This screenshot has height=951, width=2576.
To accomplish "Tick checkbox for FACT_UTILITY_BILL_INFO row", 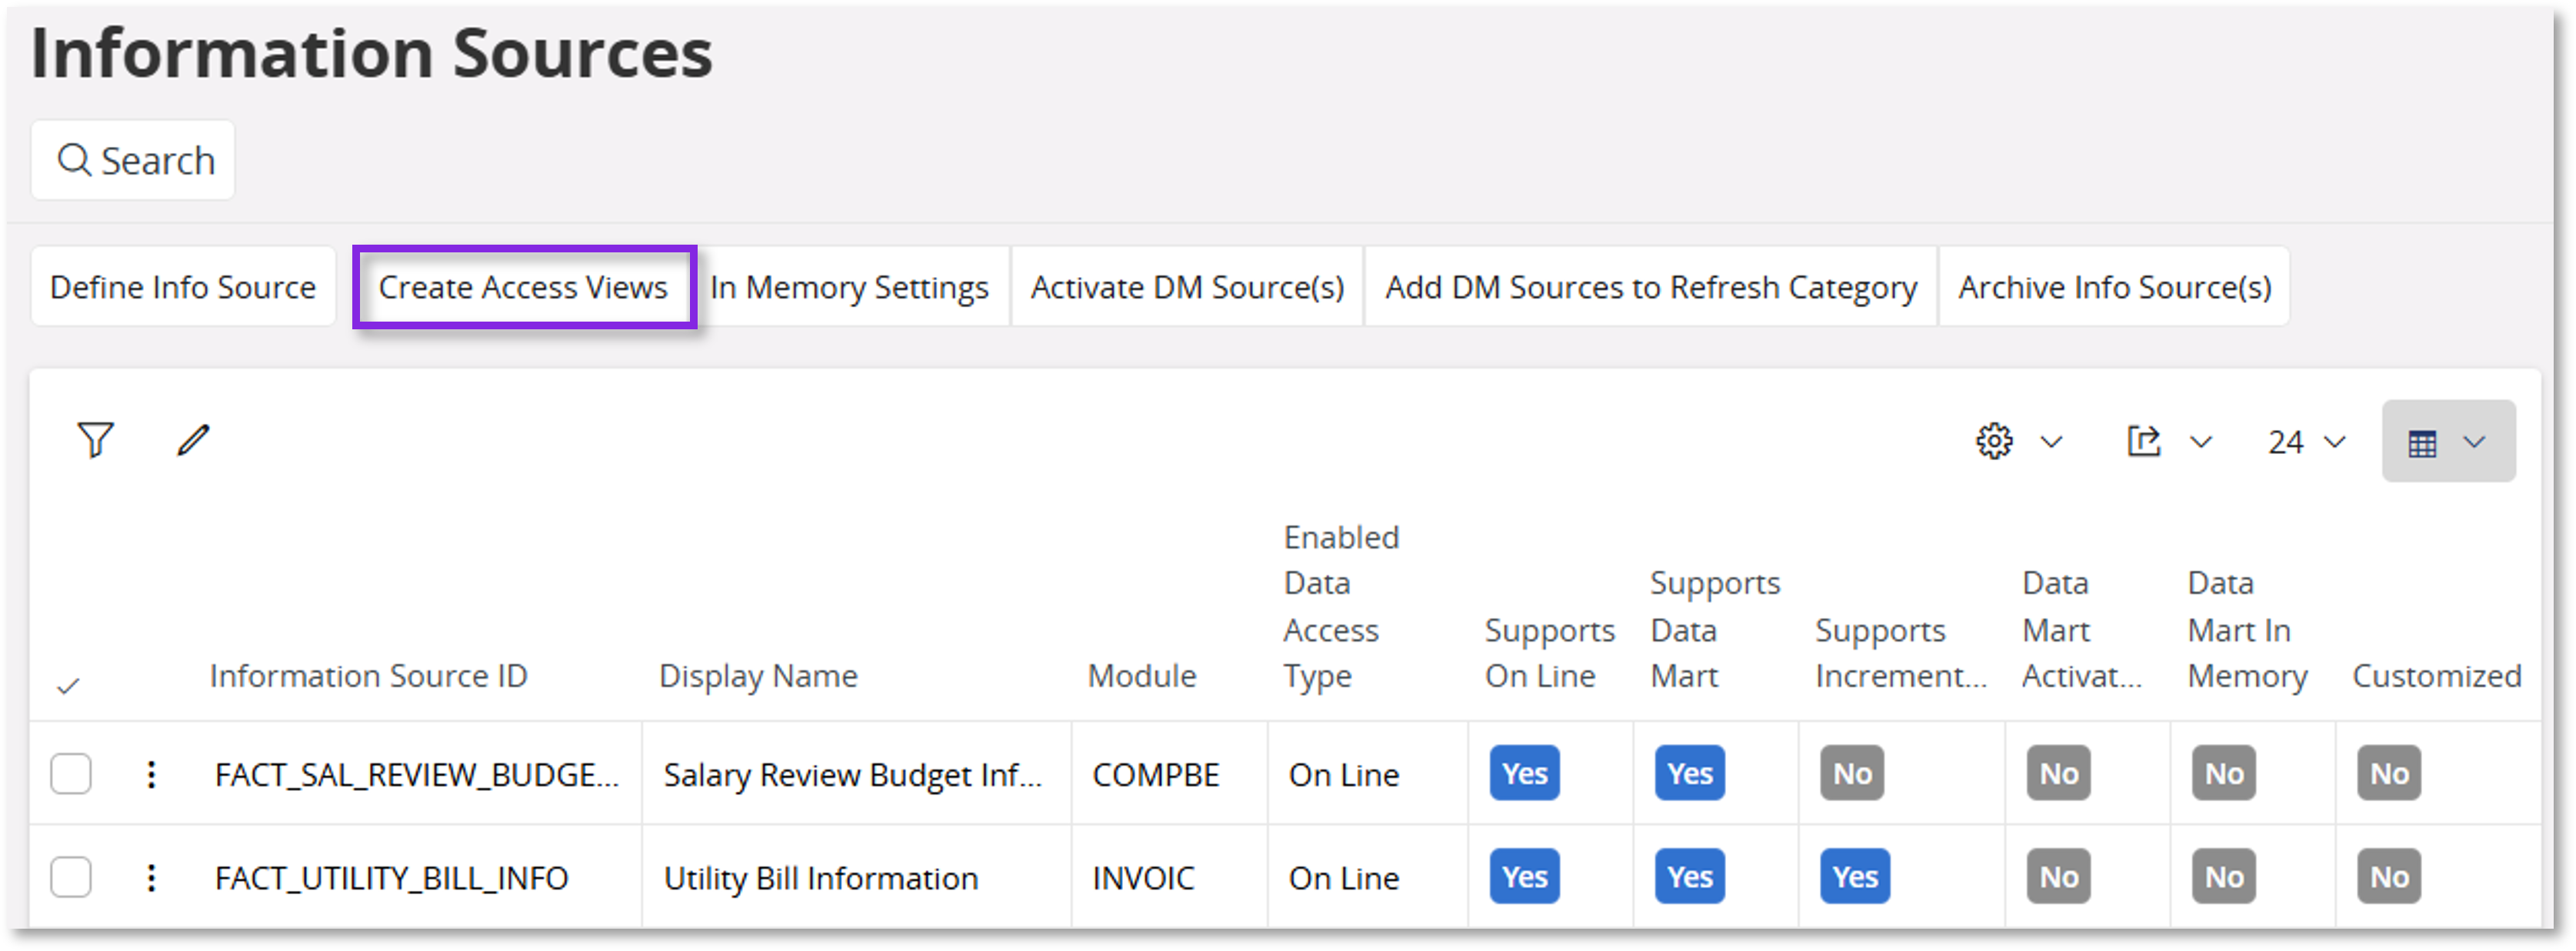I will click(x=71, y=879).
